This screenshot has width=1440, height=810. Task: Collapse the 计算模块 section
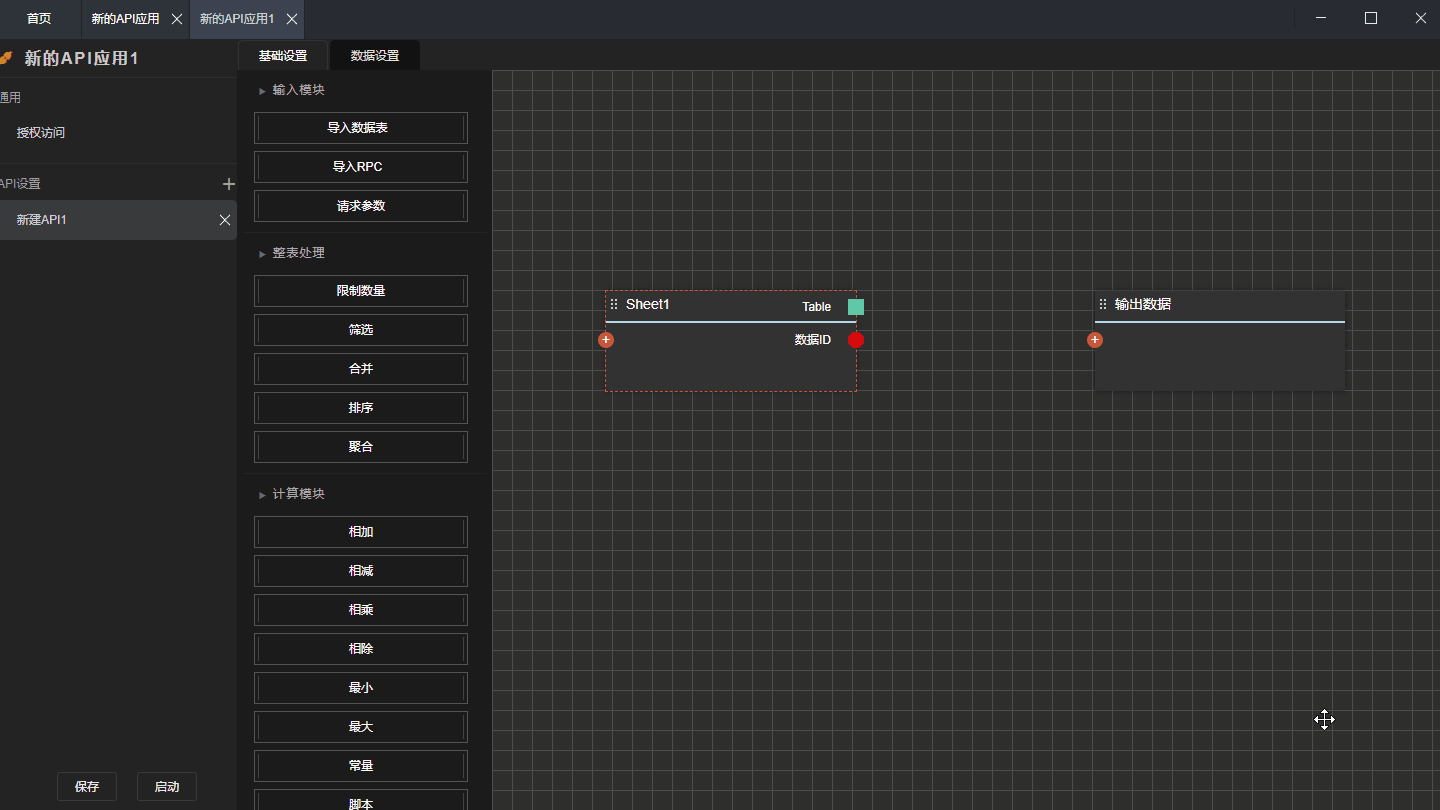point(263,495)
